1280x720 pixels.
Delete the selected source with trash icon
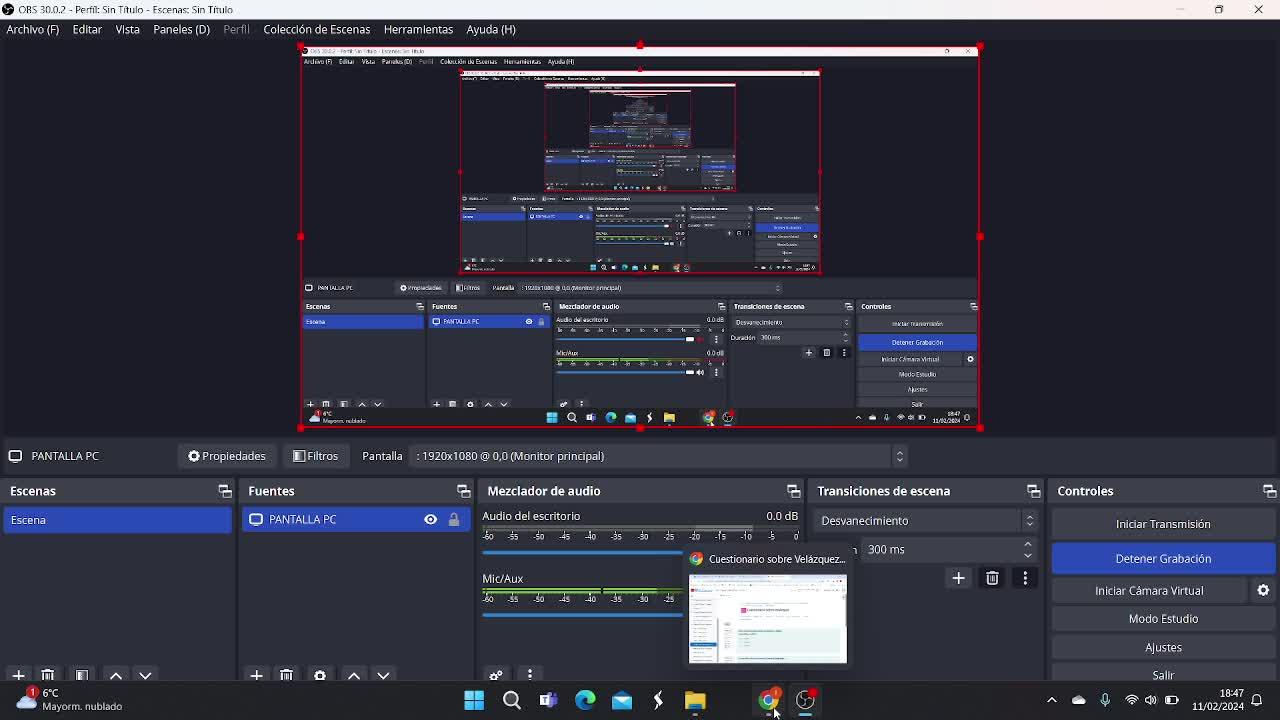coord(286,676)
